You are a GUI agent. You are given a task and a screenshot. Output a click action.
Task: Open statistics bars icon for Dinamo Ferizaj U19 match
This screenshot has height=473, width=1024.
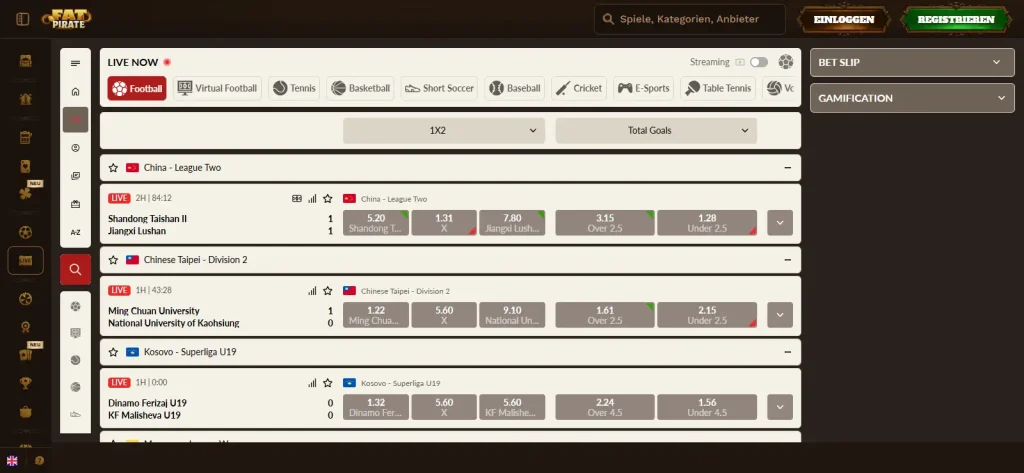[312, 383]
